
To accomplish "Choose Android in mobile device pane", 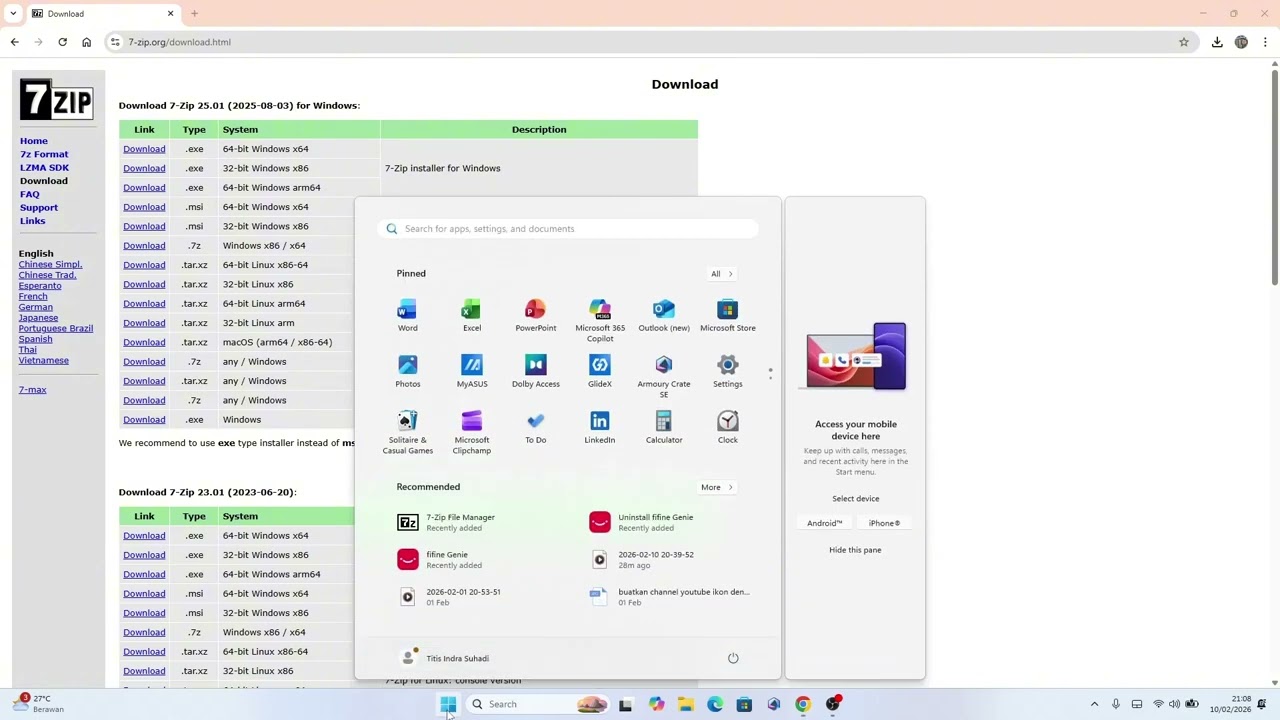I will tap(825, 523).
